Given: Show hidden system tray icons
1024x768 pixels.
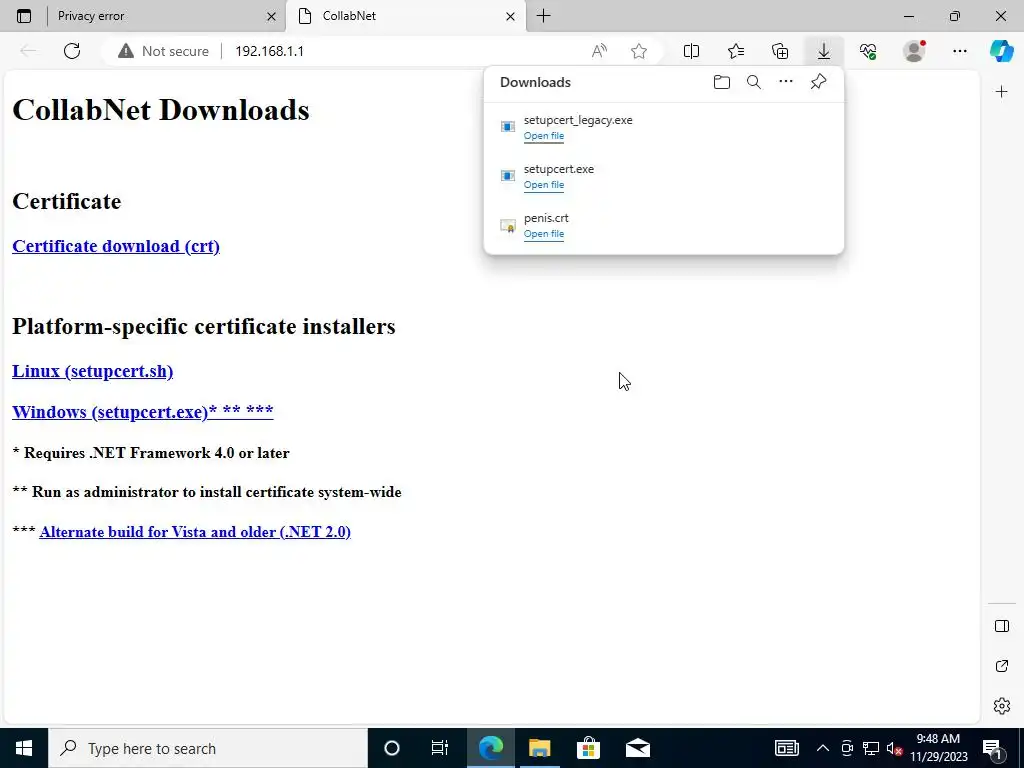Looking at the screenshot, I should click(x=823, y=748).
